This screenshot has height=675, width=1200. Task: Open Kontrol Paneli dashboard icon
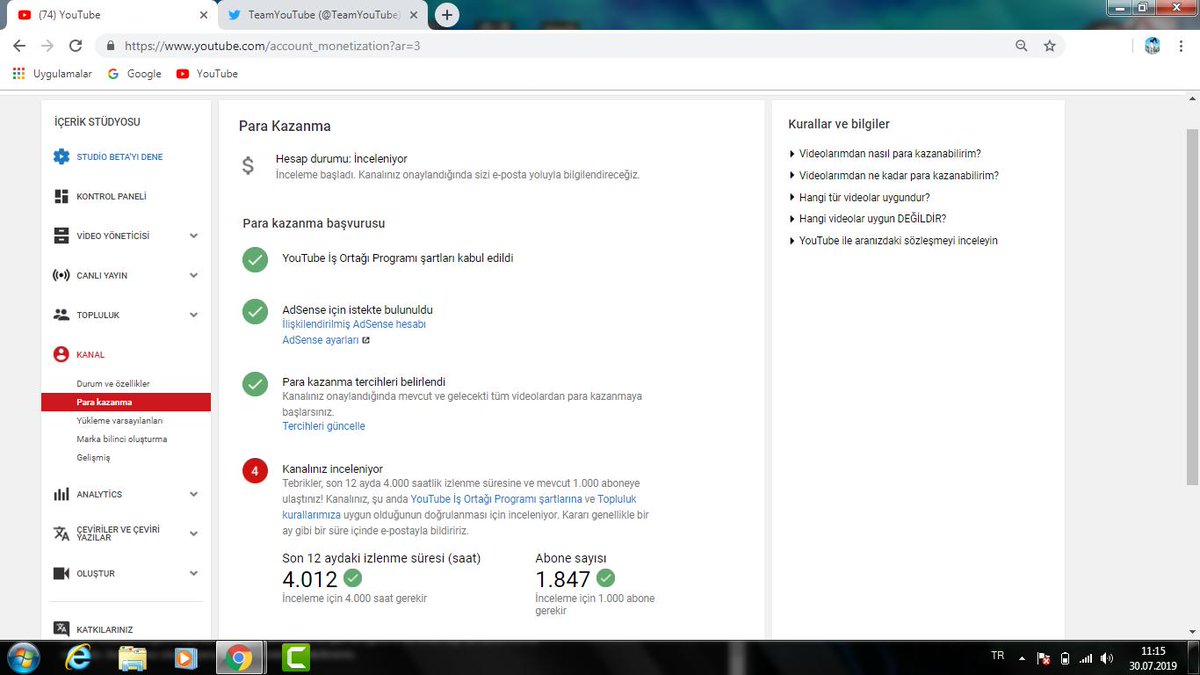coord(61,196)
